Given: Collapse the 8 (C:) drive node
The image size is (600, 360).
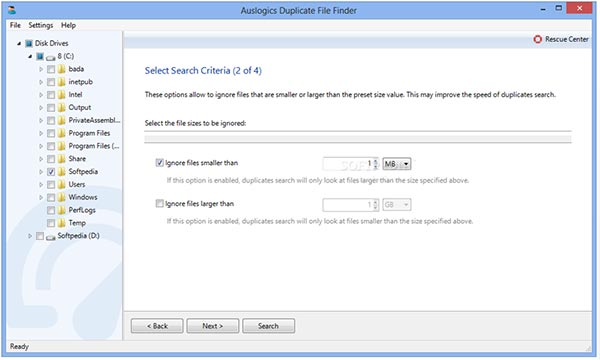Looking at the screenshot, I should tap(30, 56).
